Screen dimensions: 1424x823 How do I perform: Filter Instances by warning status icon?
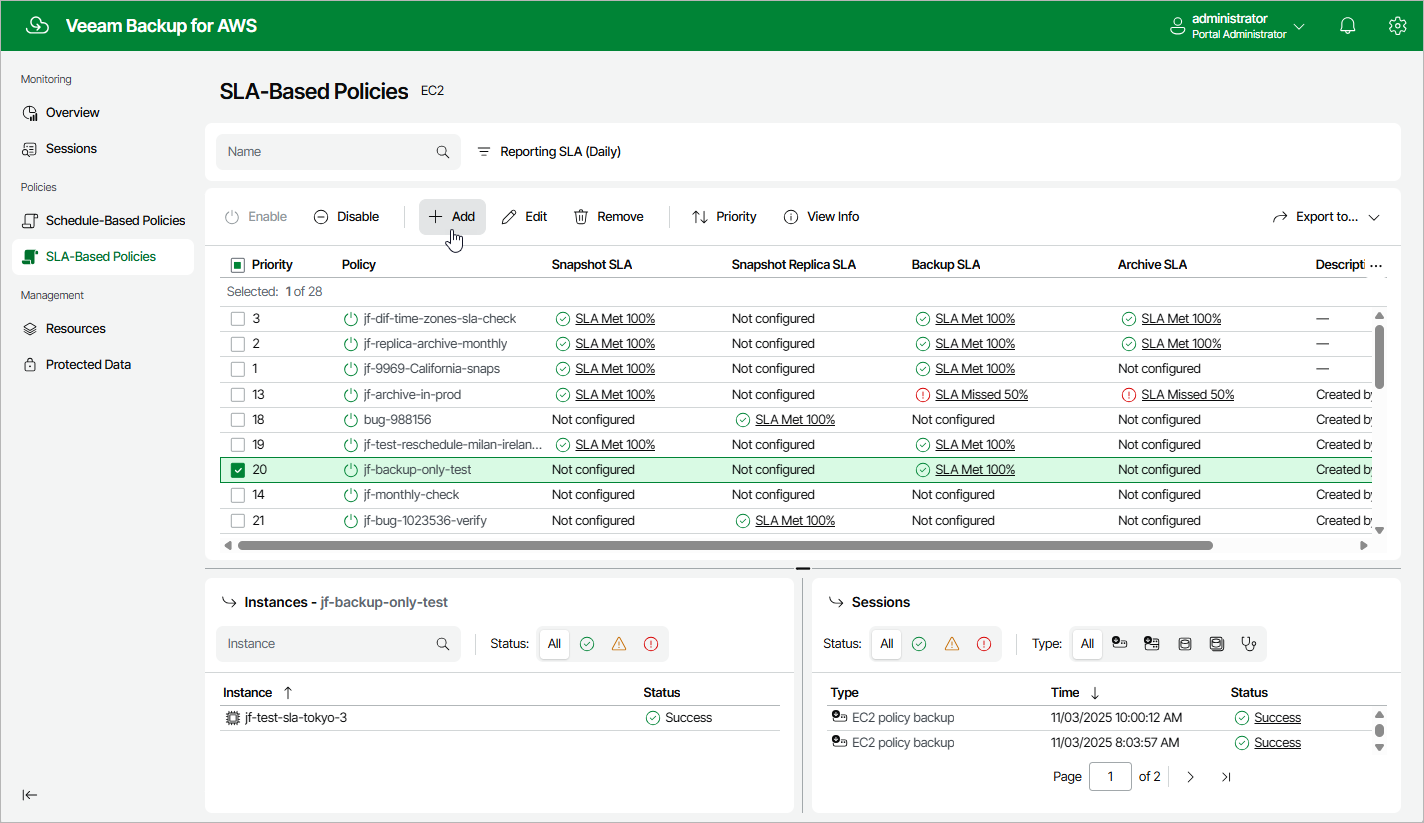619,644
